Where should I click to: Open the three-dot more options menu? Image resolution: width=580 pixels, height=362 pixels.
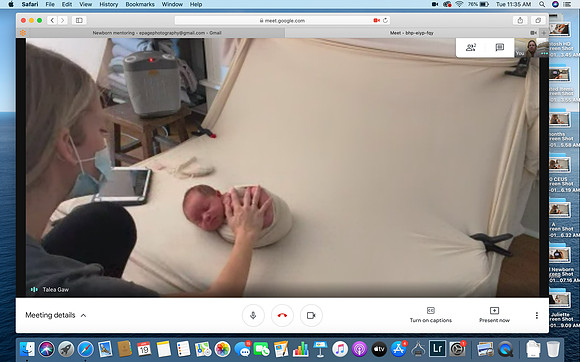click(537, 315)
